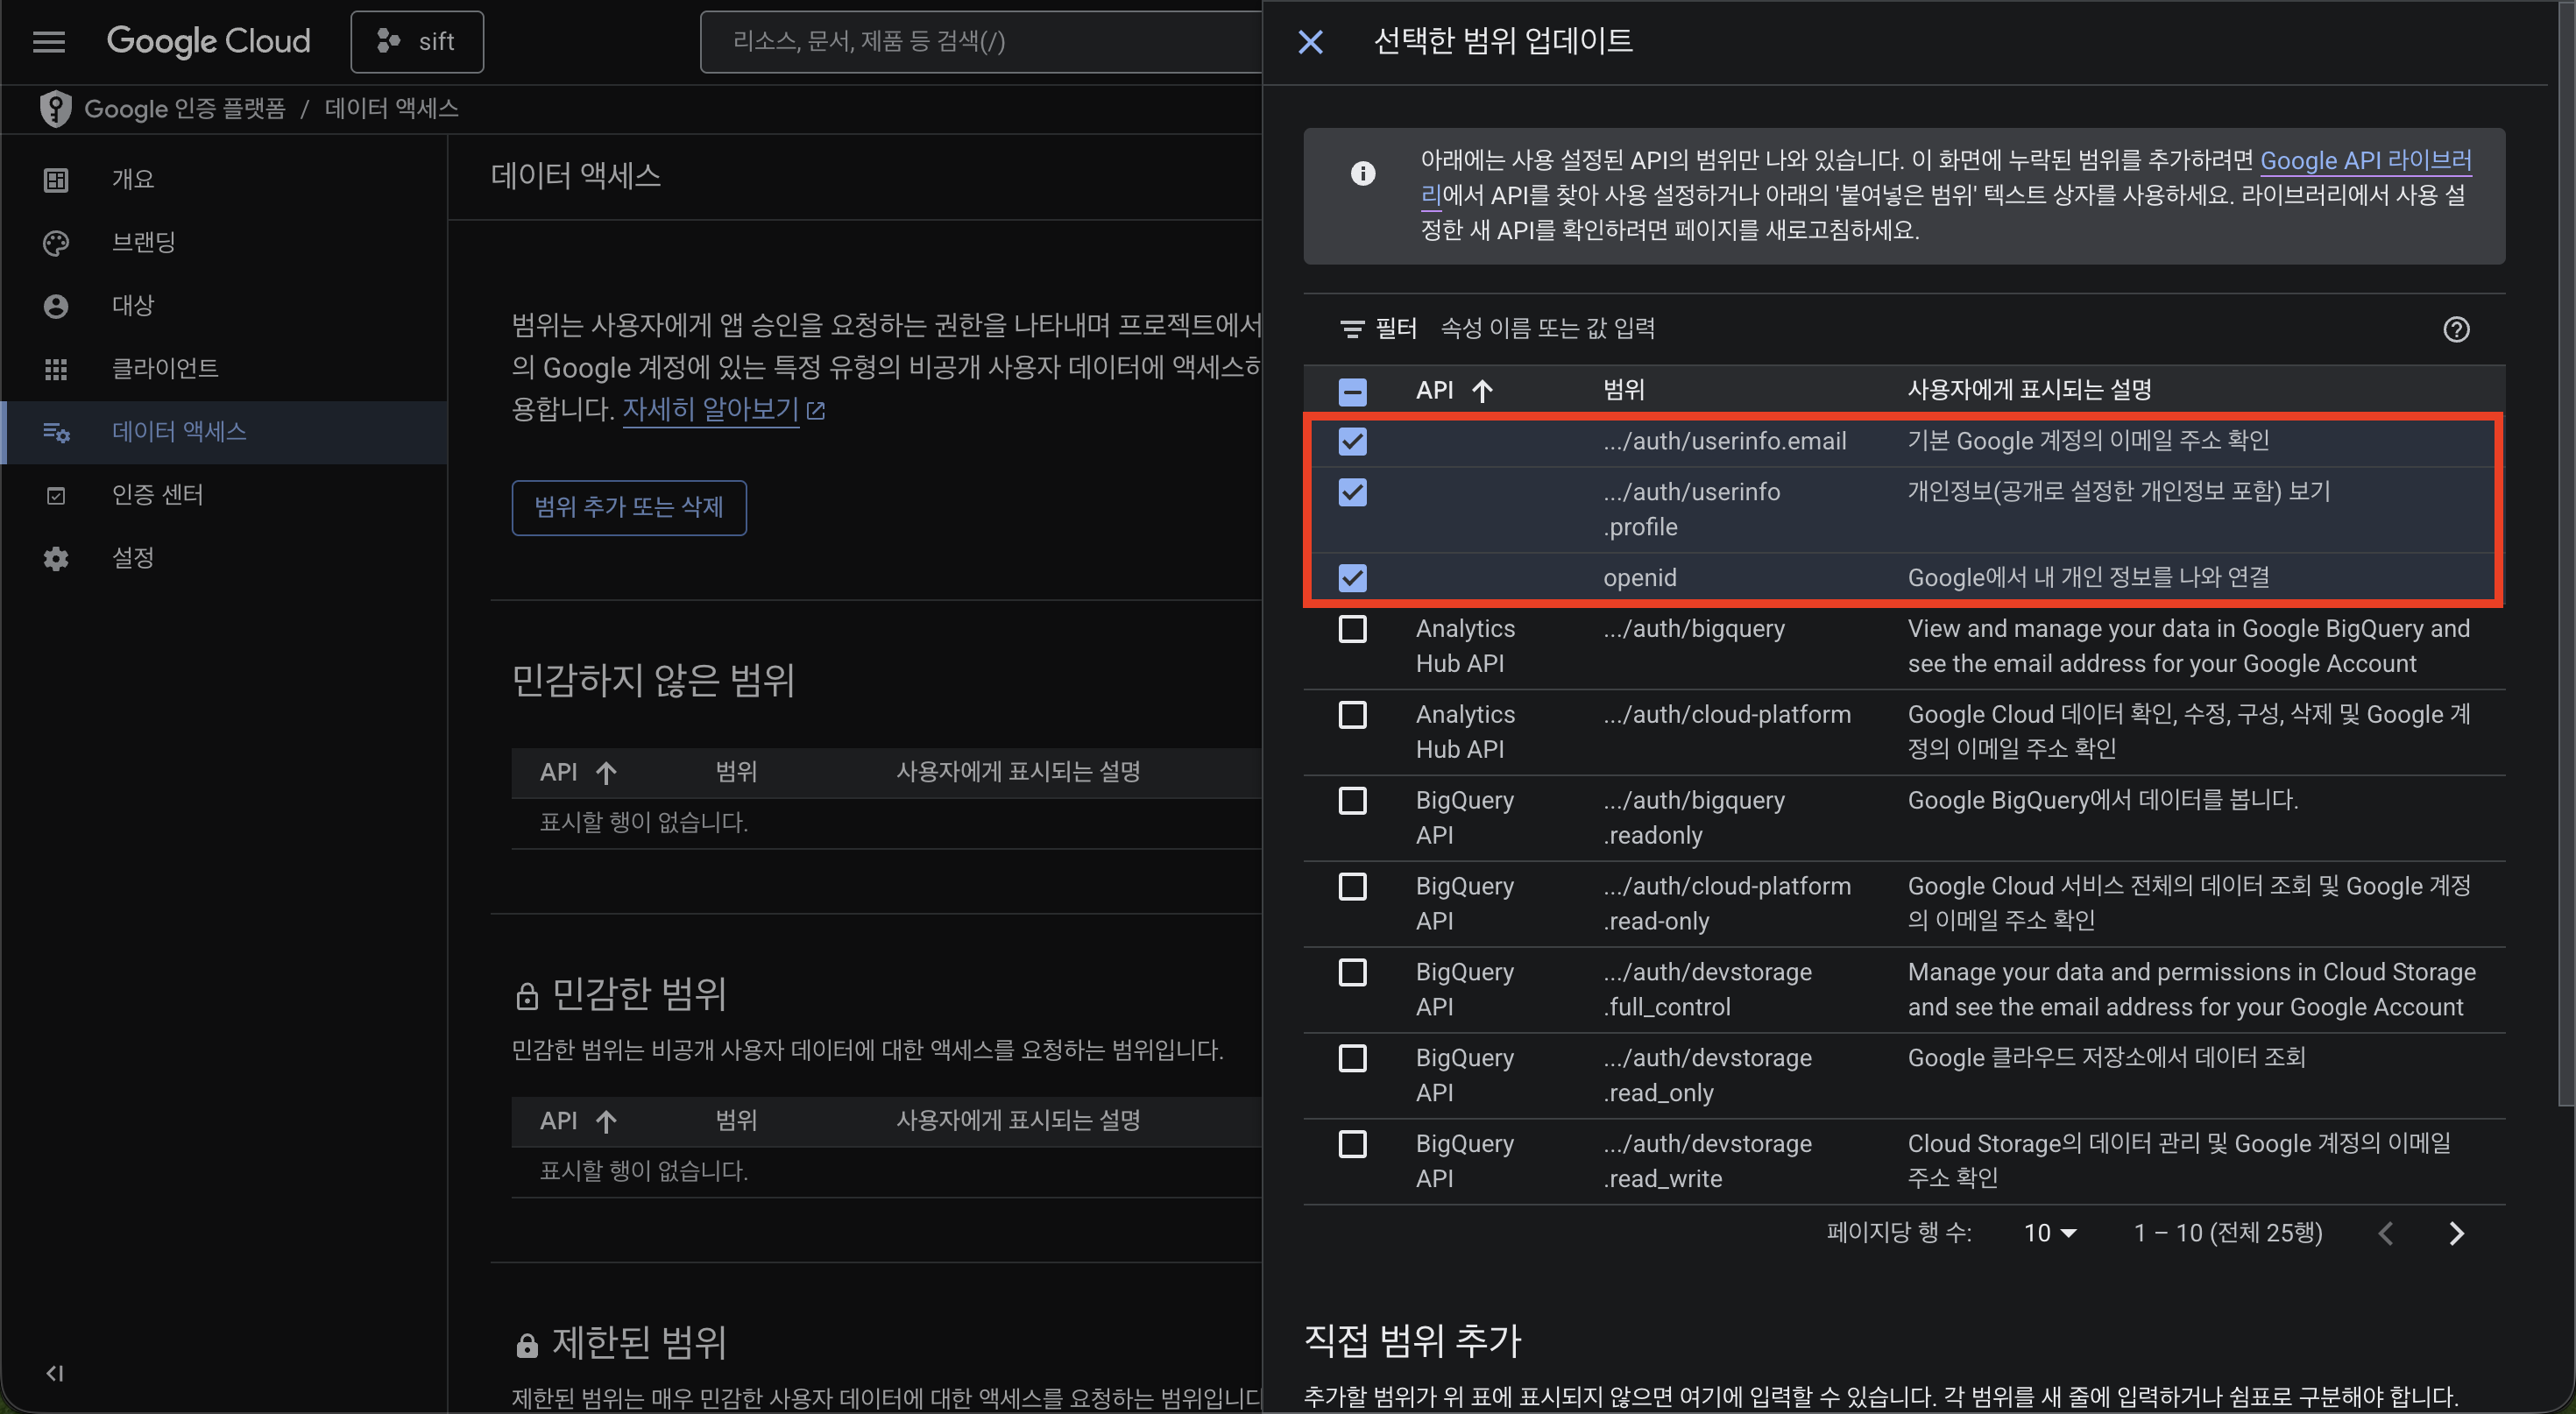Open the rows-per-page dropdown showing 10
The width and height of the screenshot is (2576, 1414).
click(x=2050, y=1233)
